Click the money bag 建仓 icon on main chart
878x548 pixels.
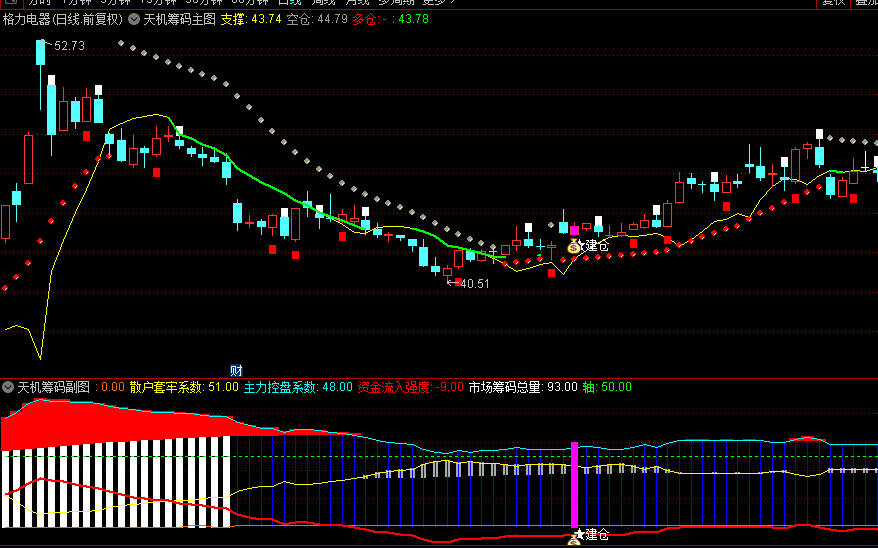coord(575,246)
